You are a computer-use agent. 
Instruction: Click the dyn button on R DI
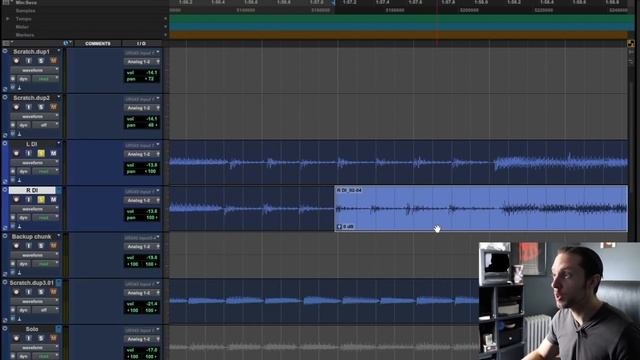coord(24,218)
